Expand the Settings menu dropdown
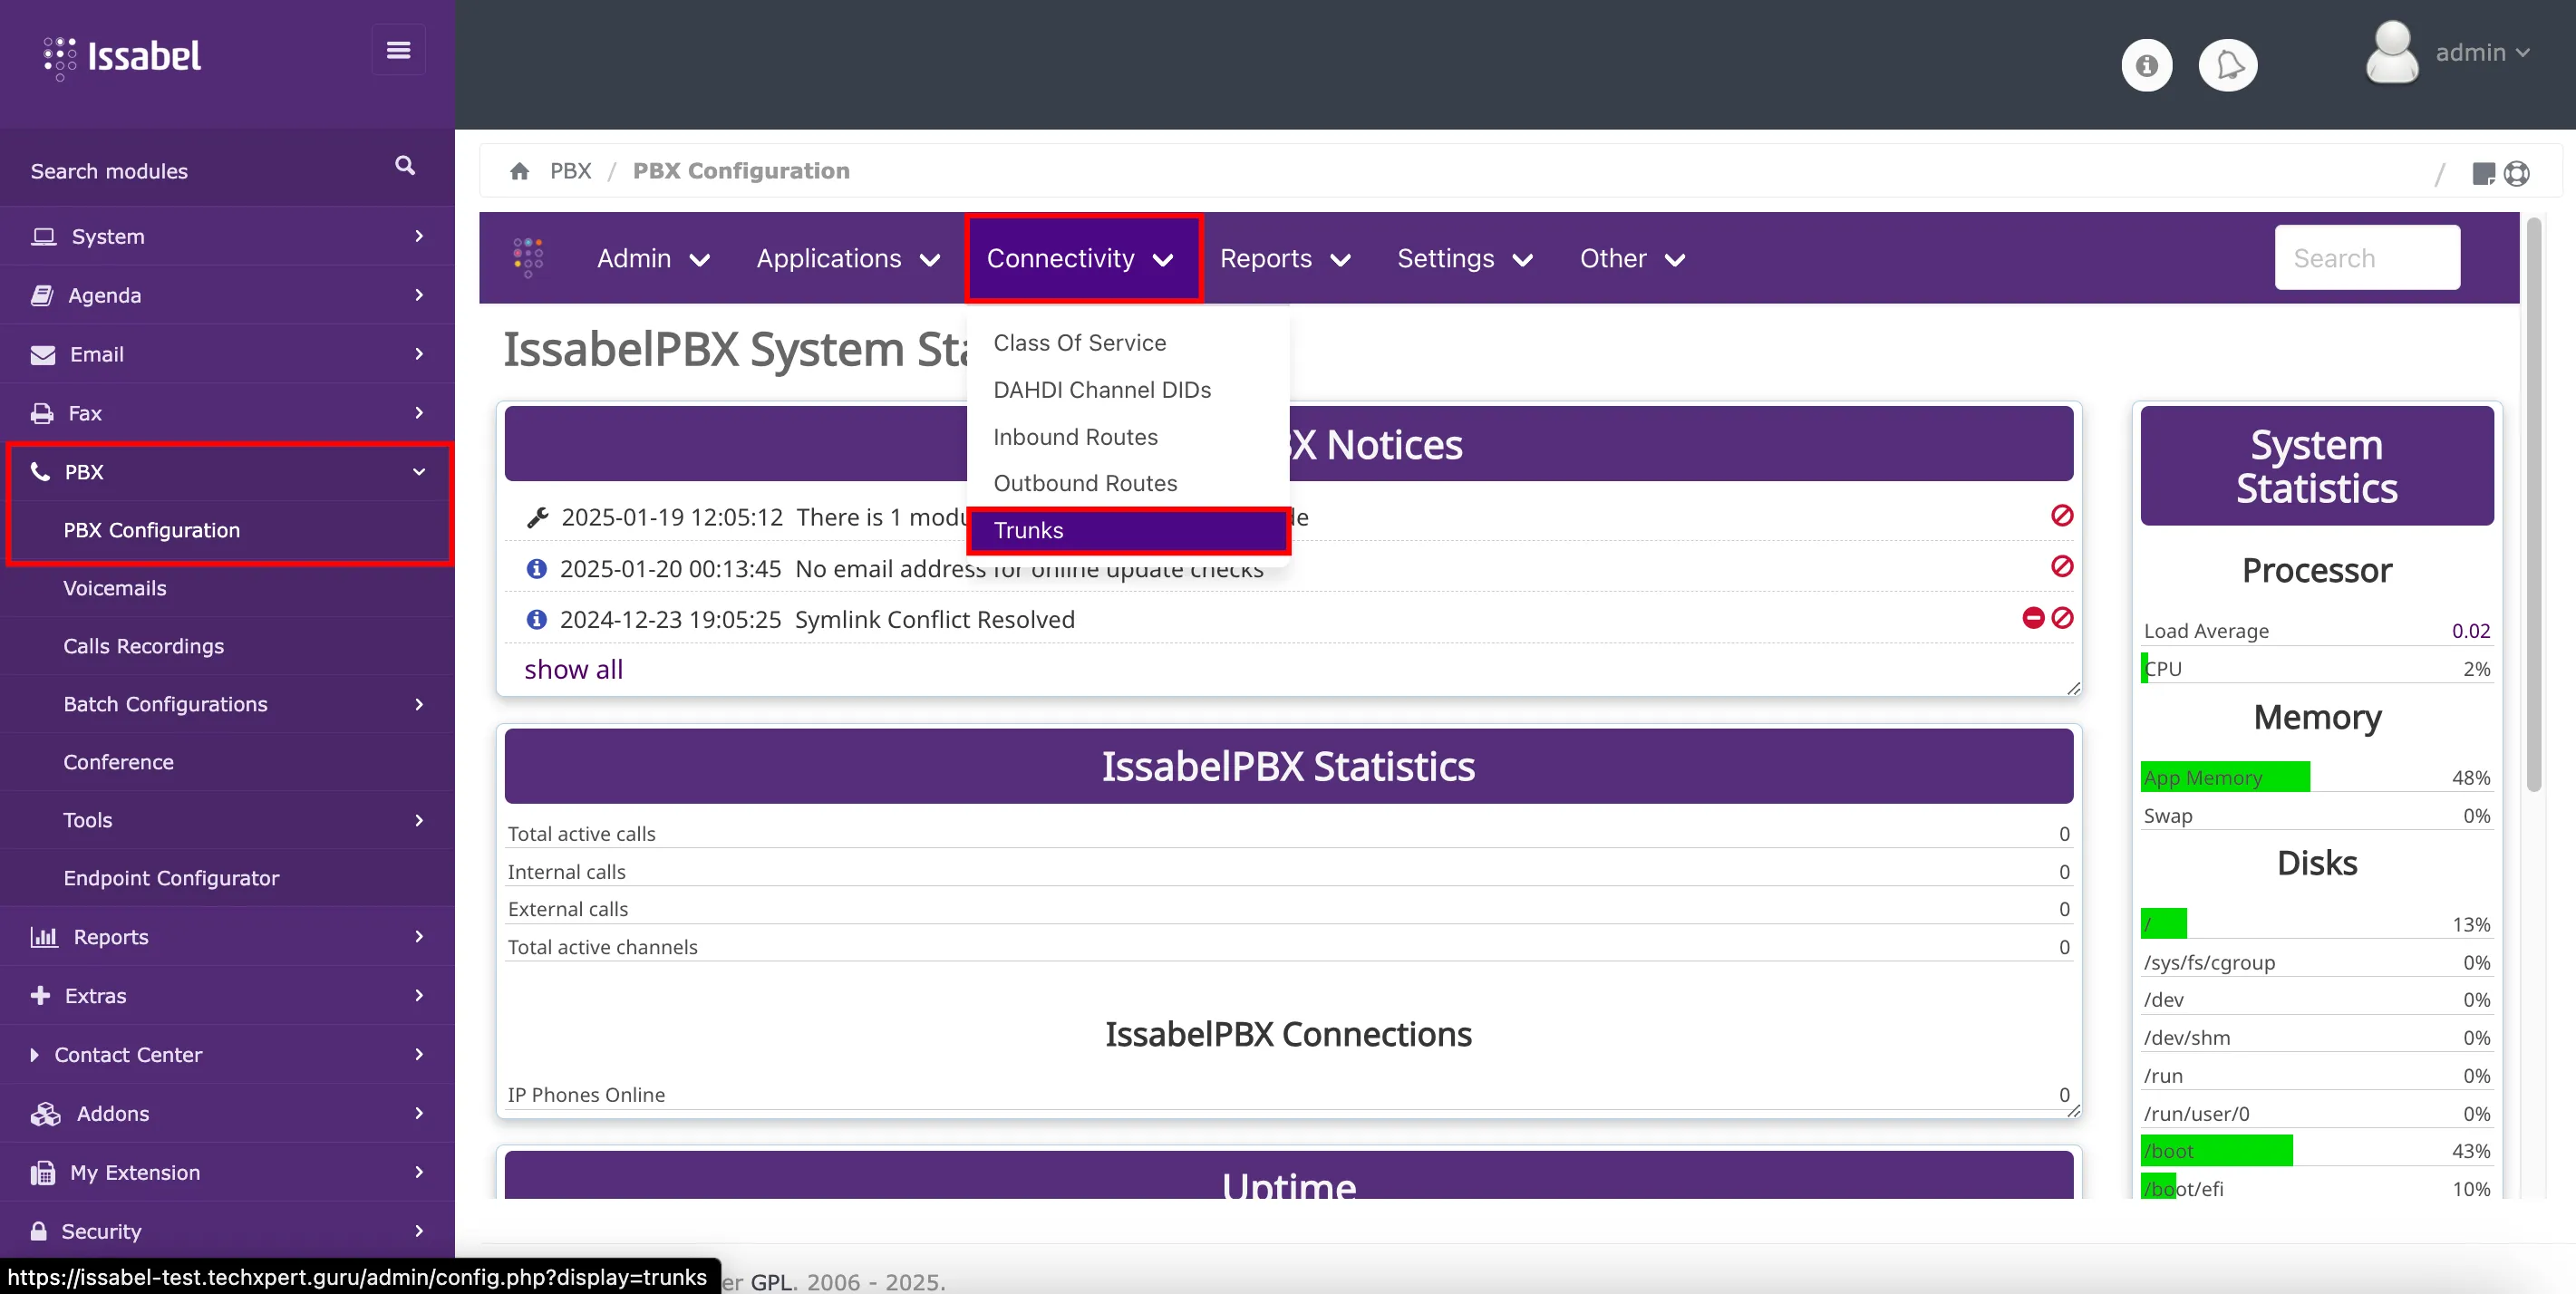 [x=1464, y=259]
